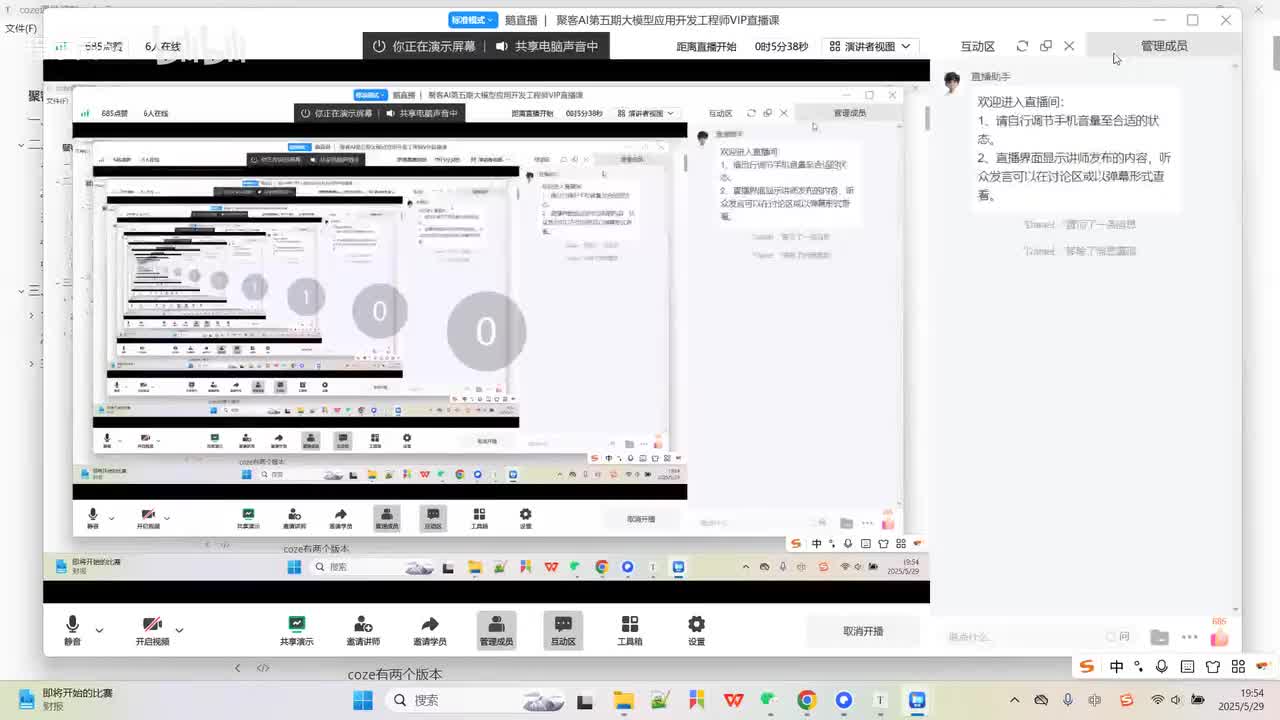Image resolution: width=1280 pixels, height=720 pixels.
Task: Open the microphone options arrow beside 静音
Action: pos(99,630)
